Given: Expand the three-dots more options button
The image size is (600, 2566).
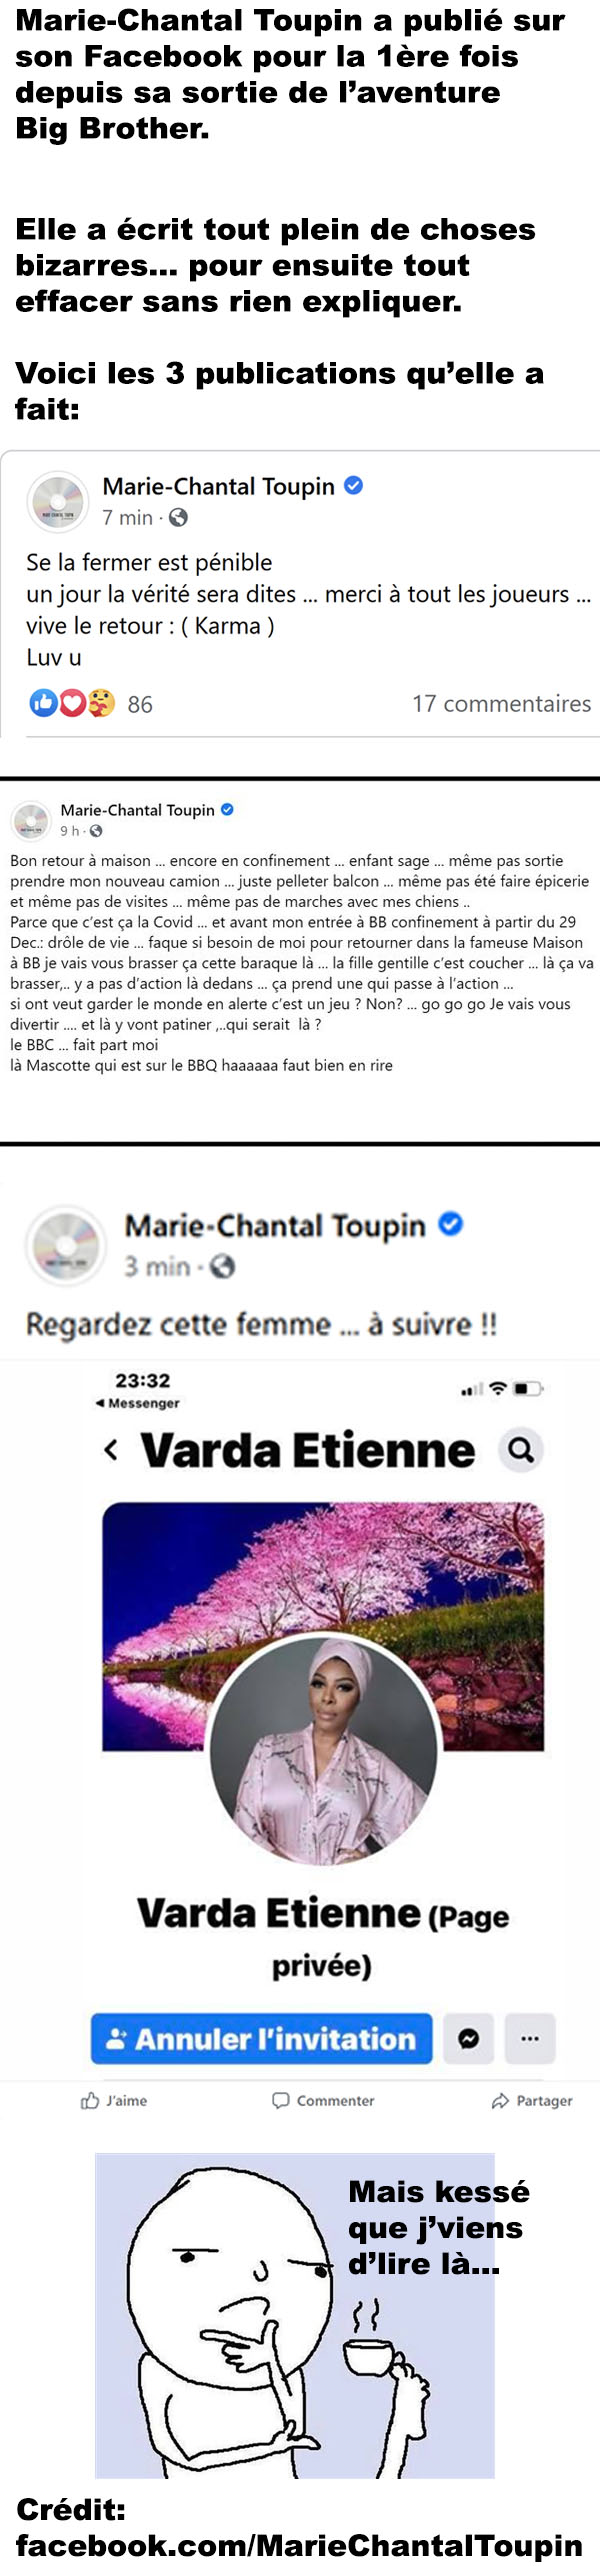Looking at the screenshot, I should [530, 2039].
